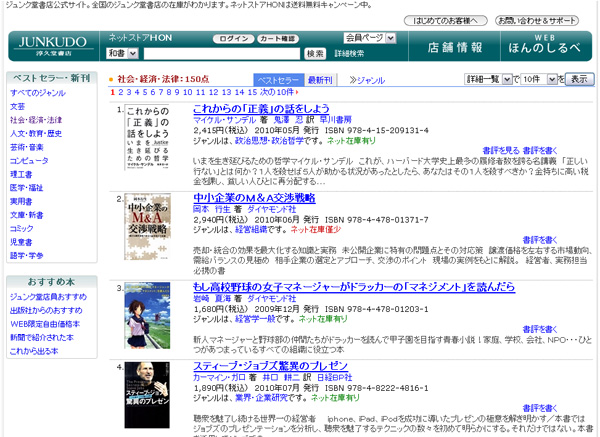Select 人文・教育・歴史 genre

point(36,134)
